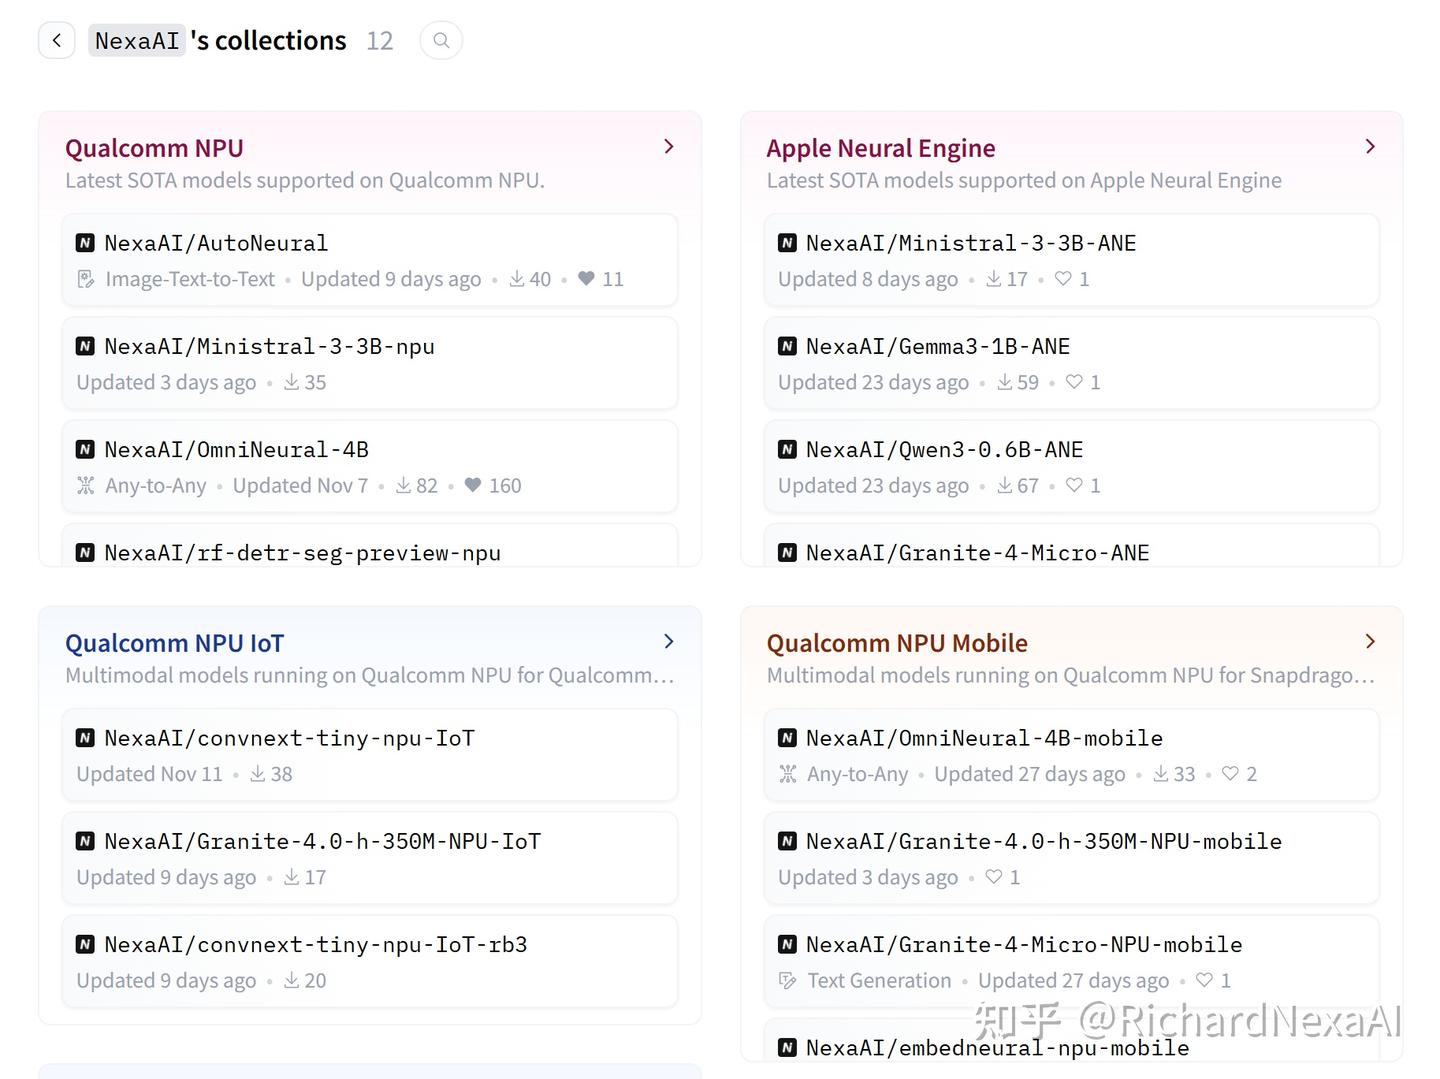Viewport: 1440px width, 1079px height.
Task: Open the NexaAI/Qwen3-0.6B-ANE model
Action: [x=944, y=450]
